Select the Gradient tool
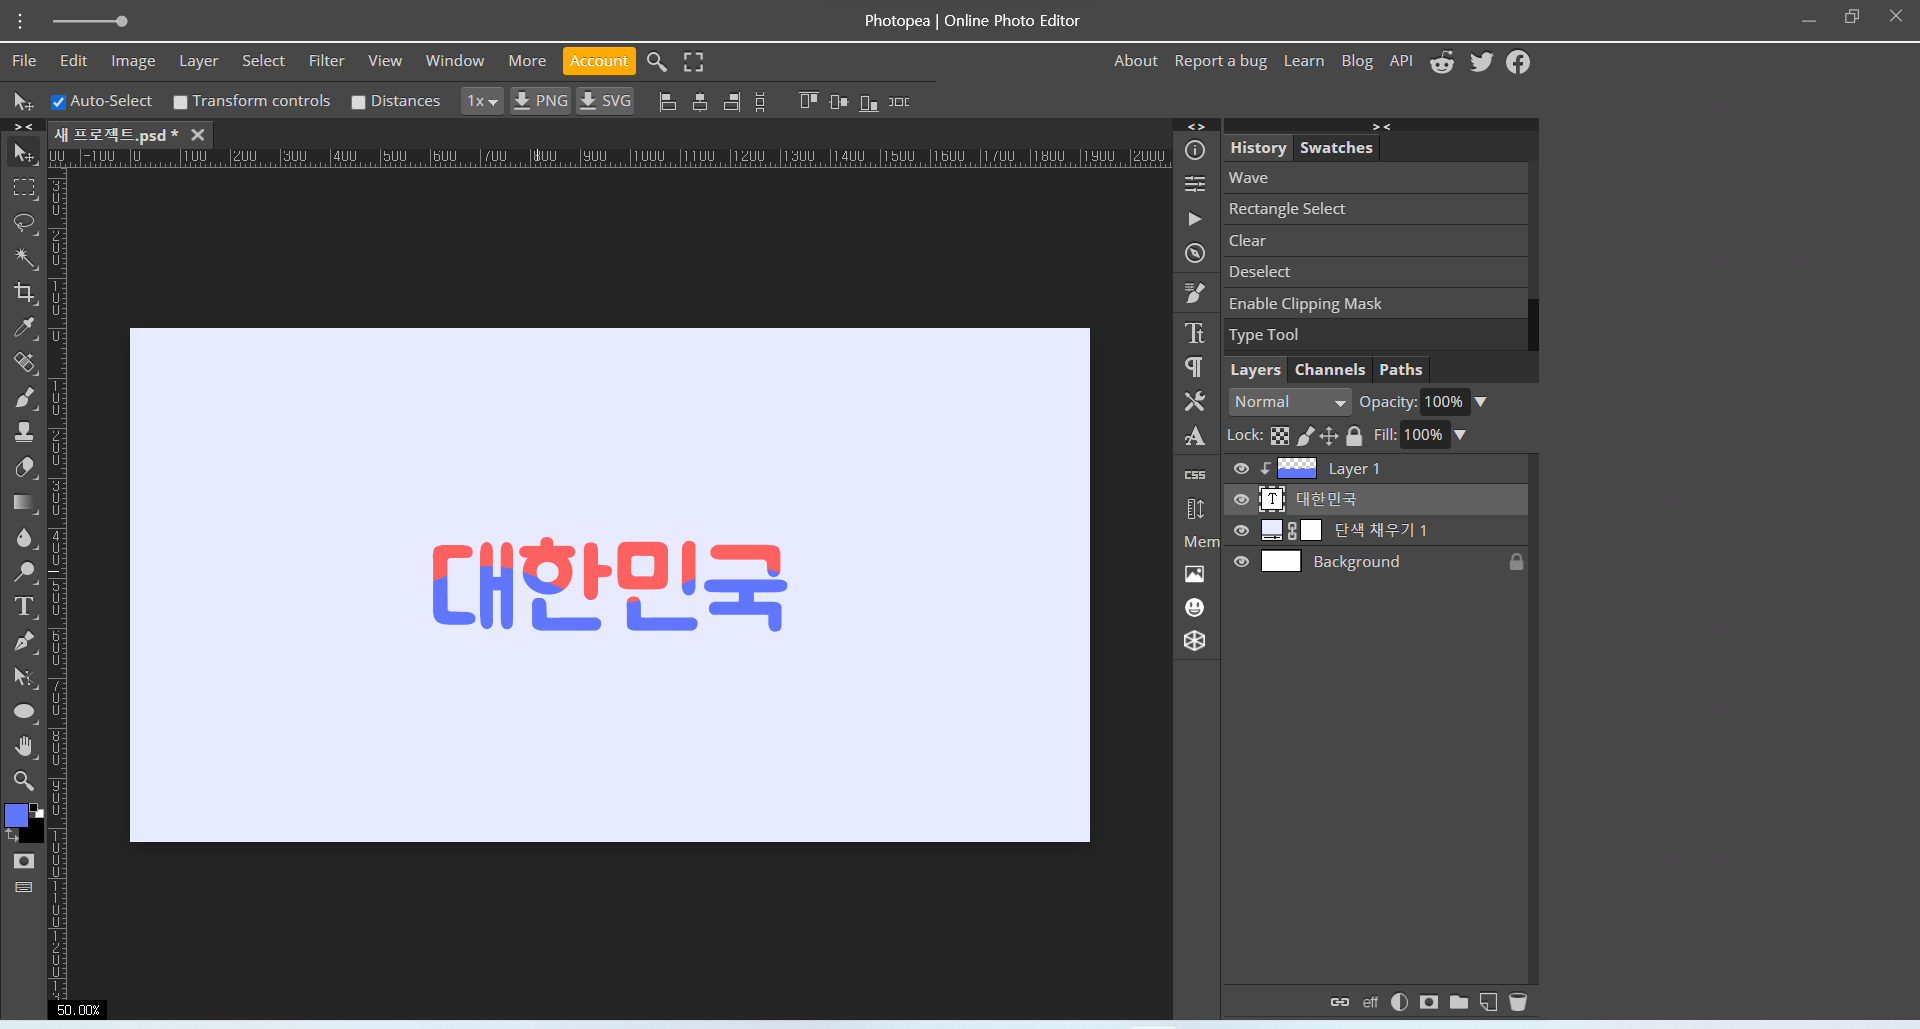This screenshot has height=1029, width=1920. [24, 502]
